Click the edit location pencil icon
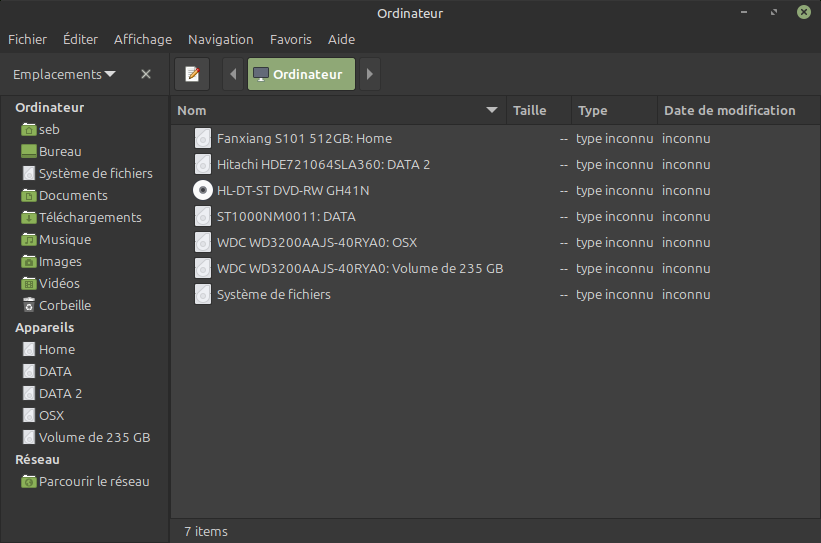This screenshot has width=821, height=543. point(192,74)
